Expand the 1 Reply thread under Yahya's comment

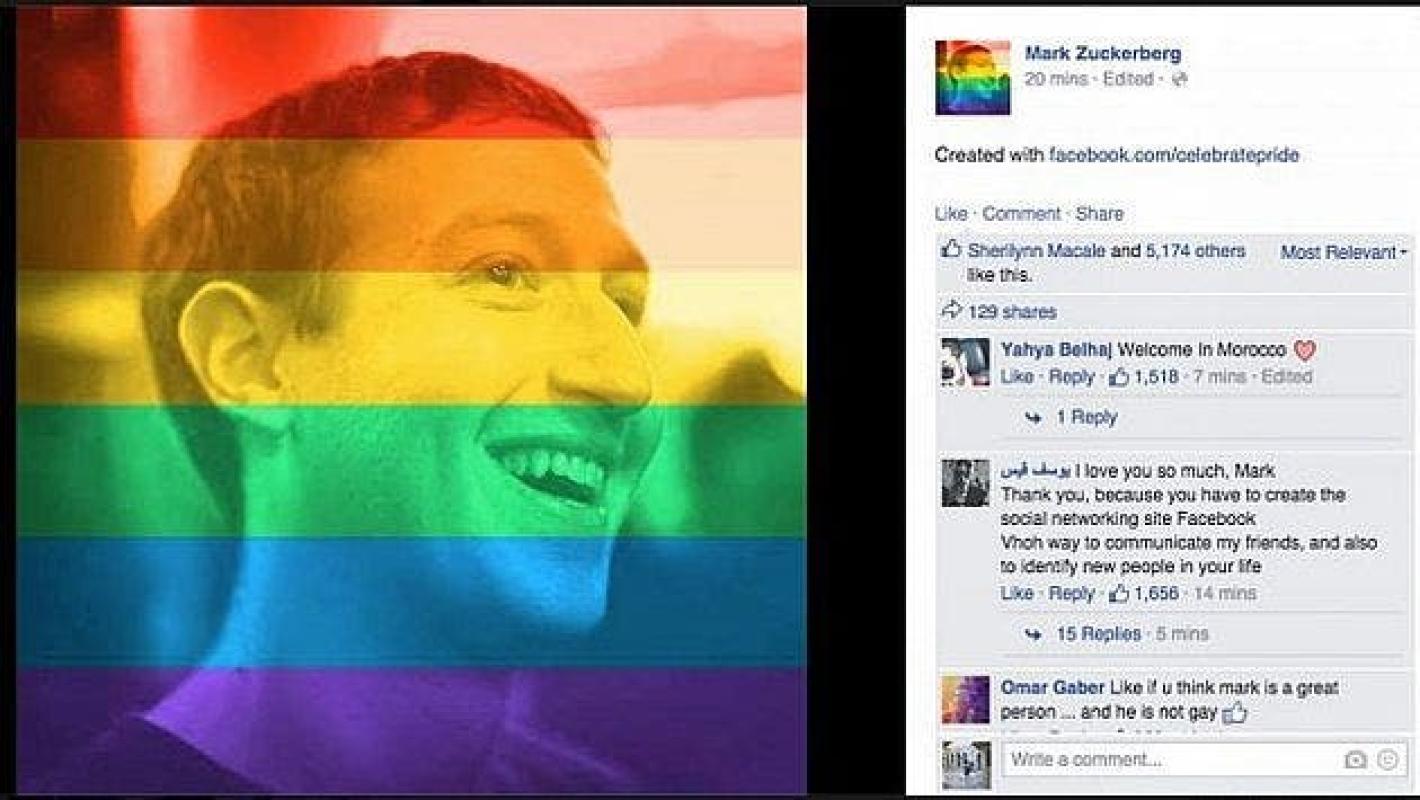coord(1086,418)
